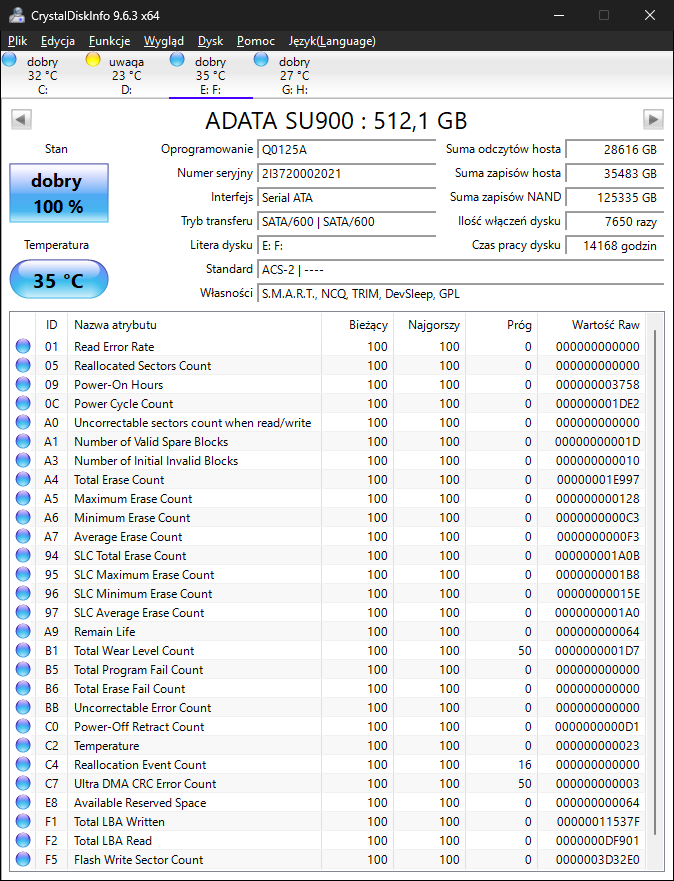Screen dimensions: 674x881
Task: Click the CrystalDiskInfo app icon in title bar
Action: pos(16,15)
